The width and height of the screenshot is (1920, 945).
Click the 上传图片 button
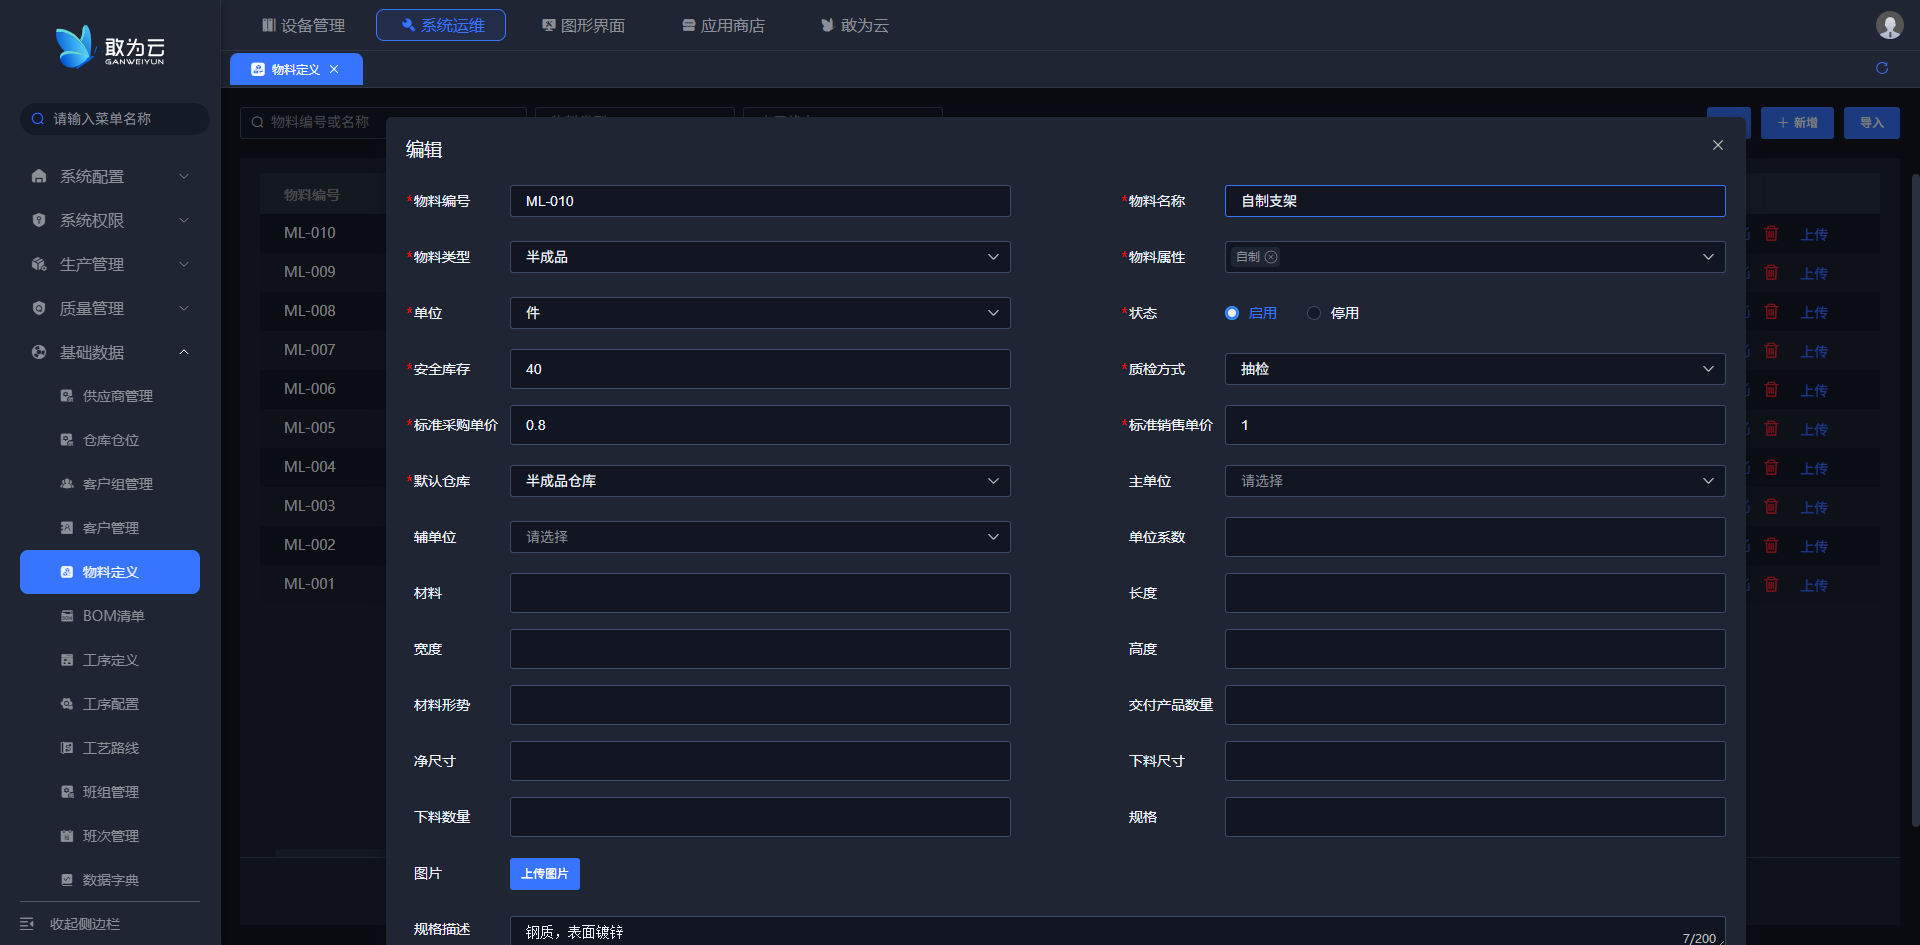click(x=545, y=874)
